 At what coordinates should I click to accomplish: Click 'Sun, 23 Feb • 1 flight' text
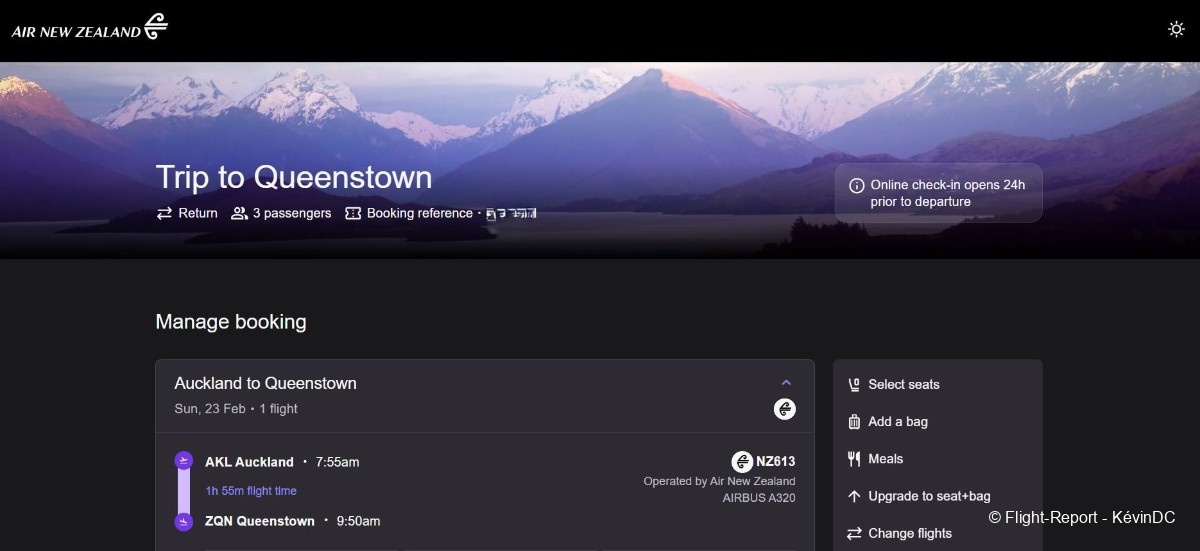(x=236, y=408)
